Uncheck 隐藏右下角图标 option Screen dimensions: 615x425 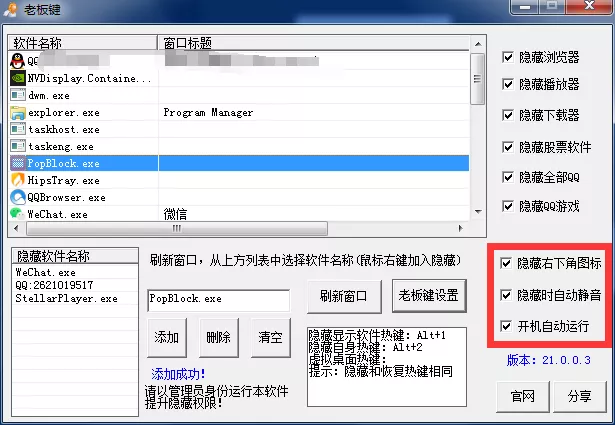[506, 263]
